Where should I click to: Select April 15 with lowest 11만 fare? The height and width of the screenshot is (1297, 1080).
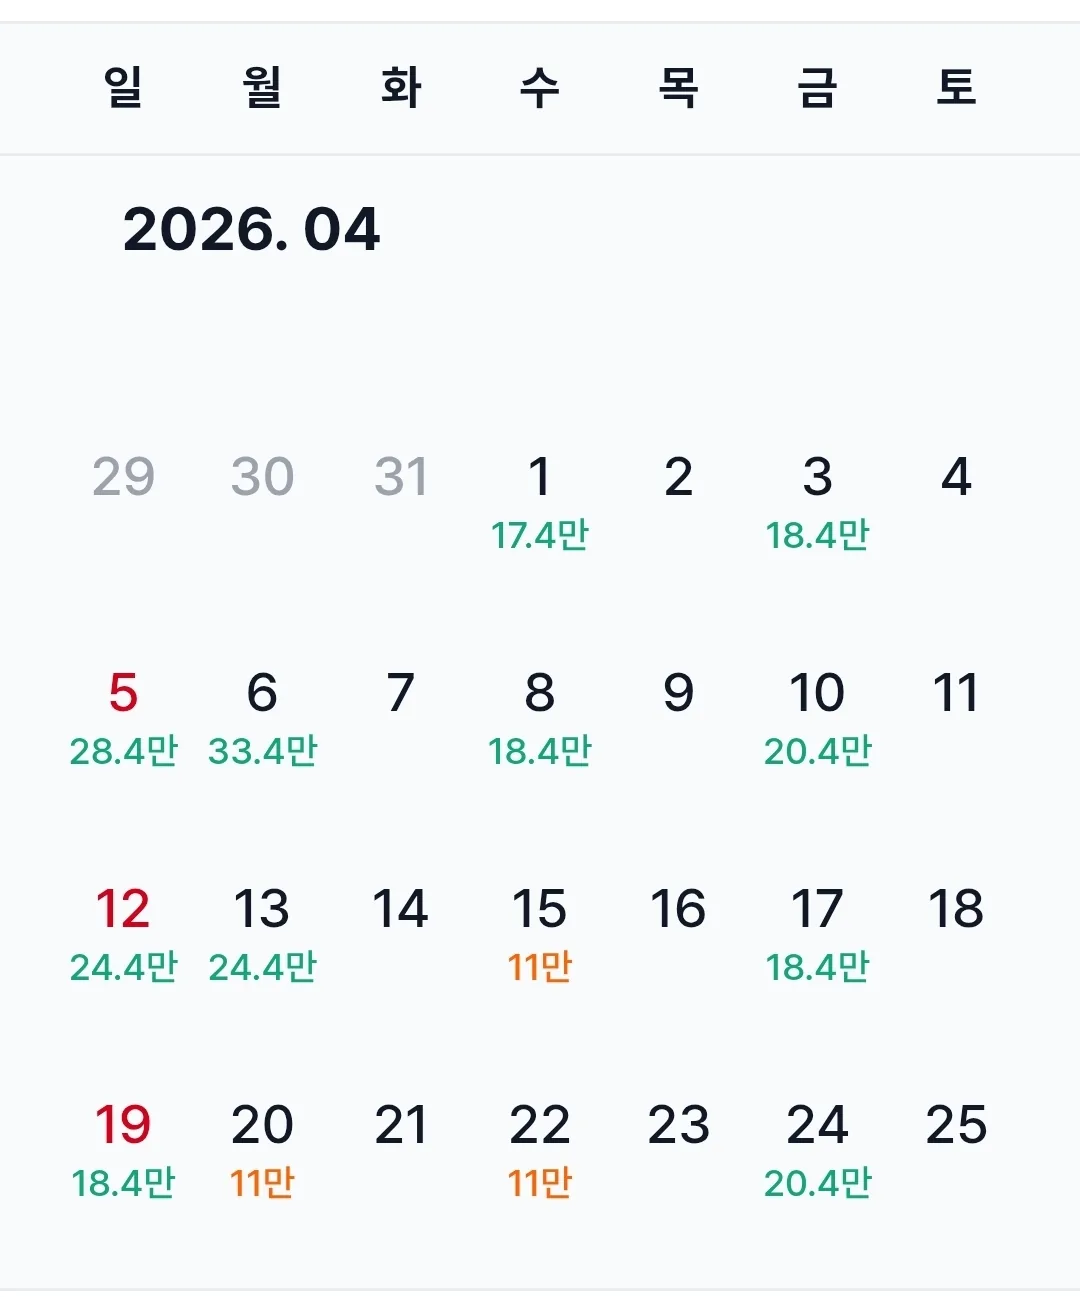(x=539, y=935)
